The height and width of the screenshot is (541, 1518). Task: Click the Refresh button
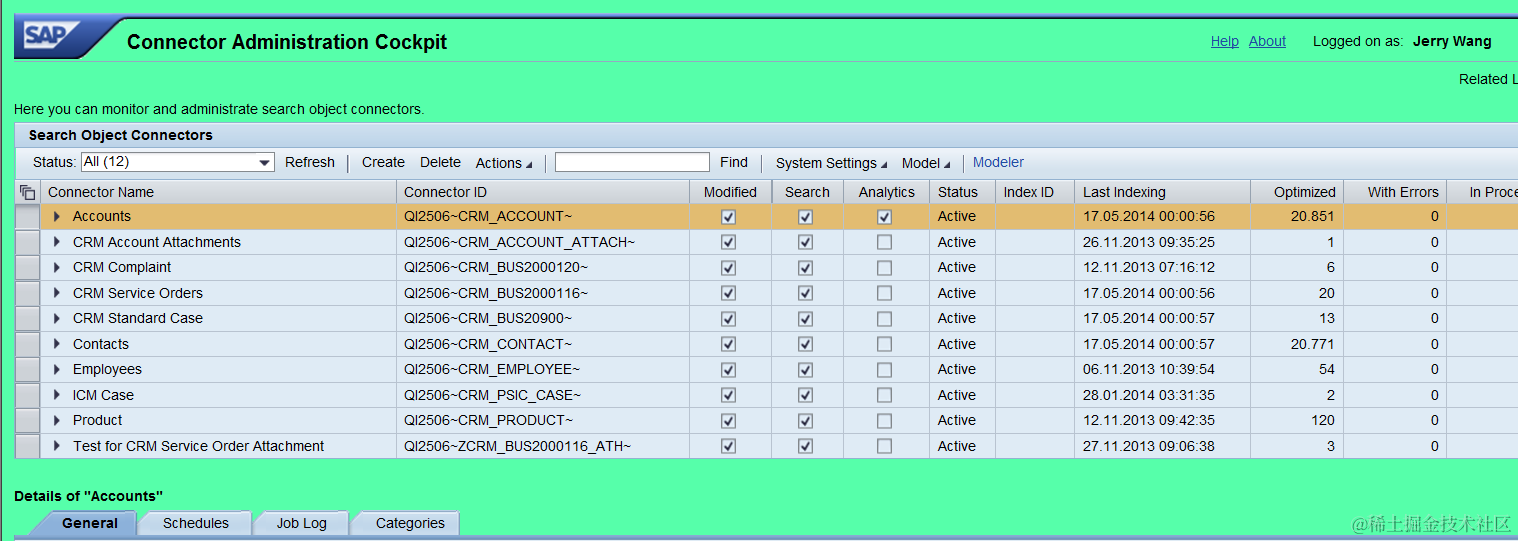tap(310, 162)
